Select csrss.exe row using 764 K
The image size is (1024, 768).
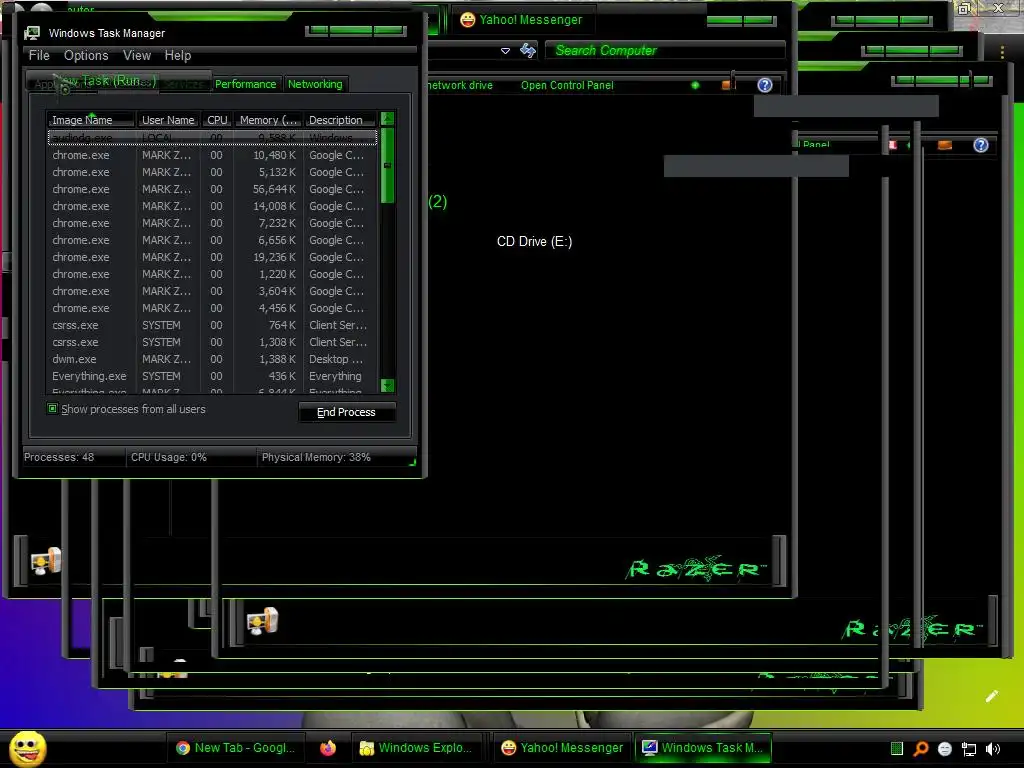(212, 325)
